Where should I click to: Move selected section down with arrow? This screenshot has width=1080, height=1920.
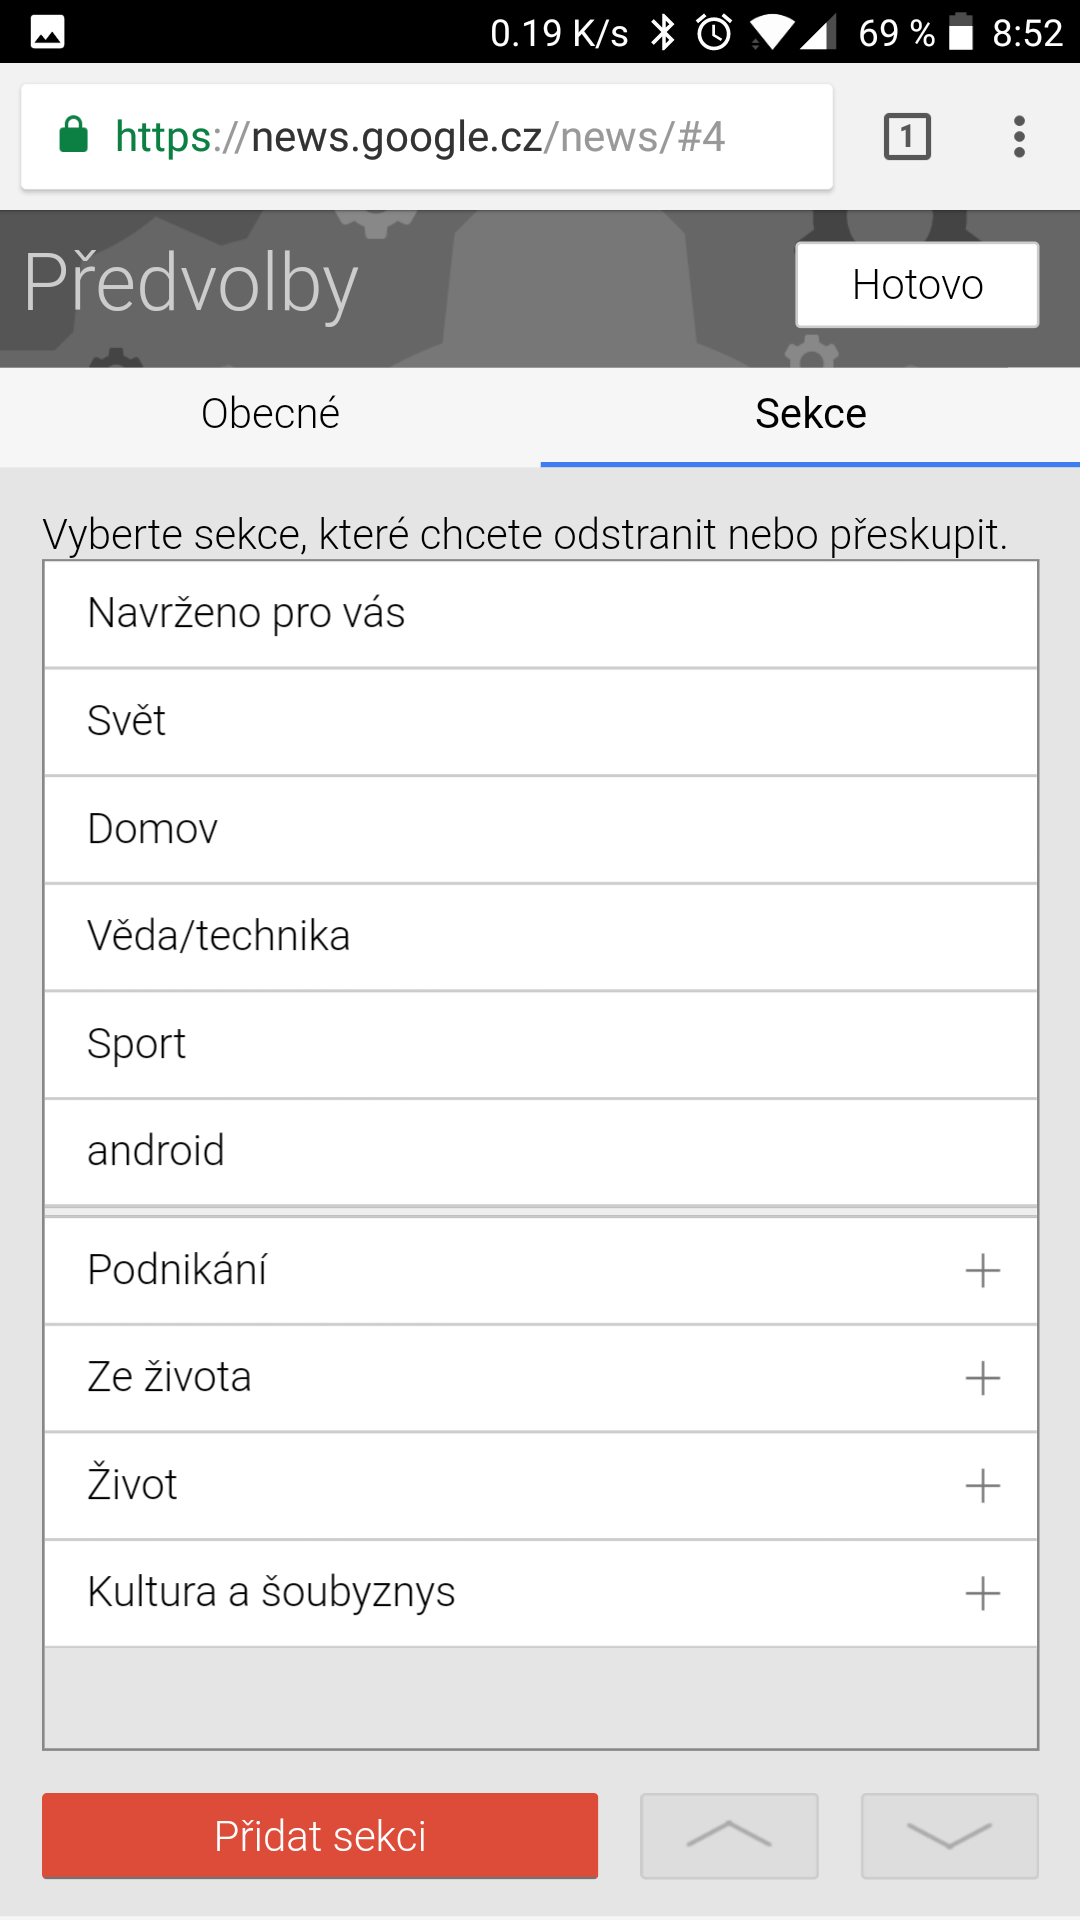coord(949,1836)
